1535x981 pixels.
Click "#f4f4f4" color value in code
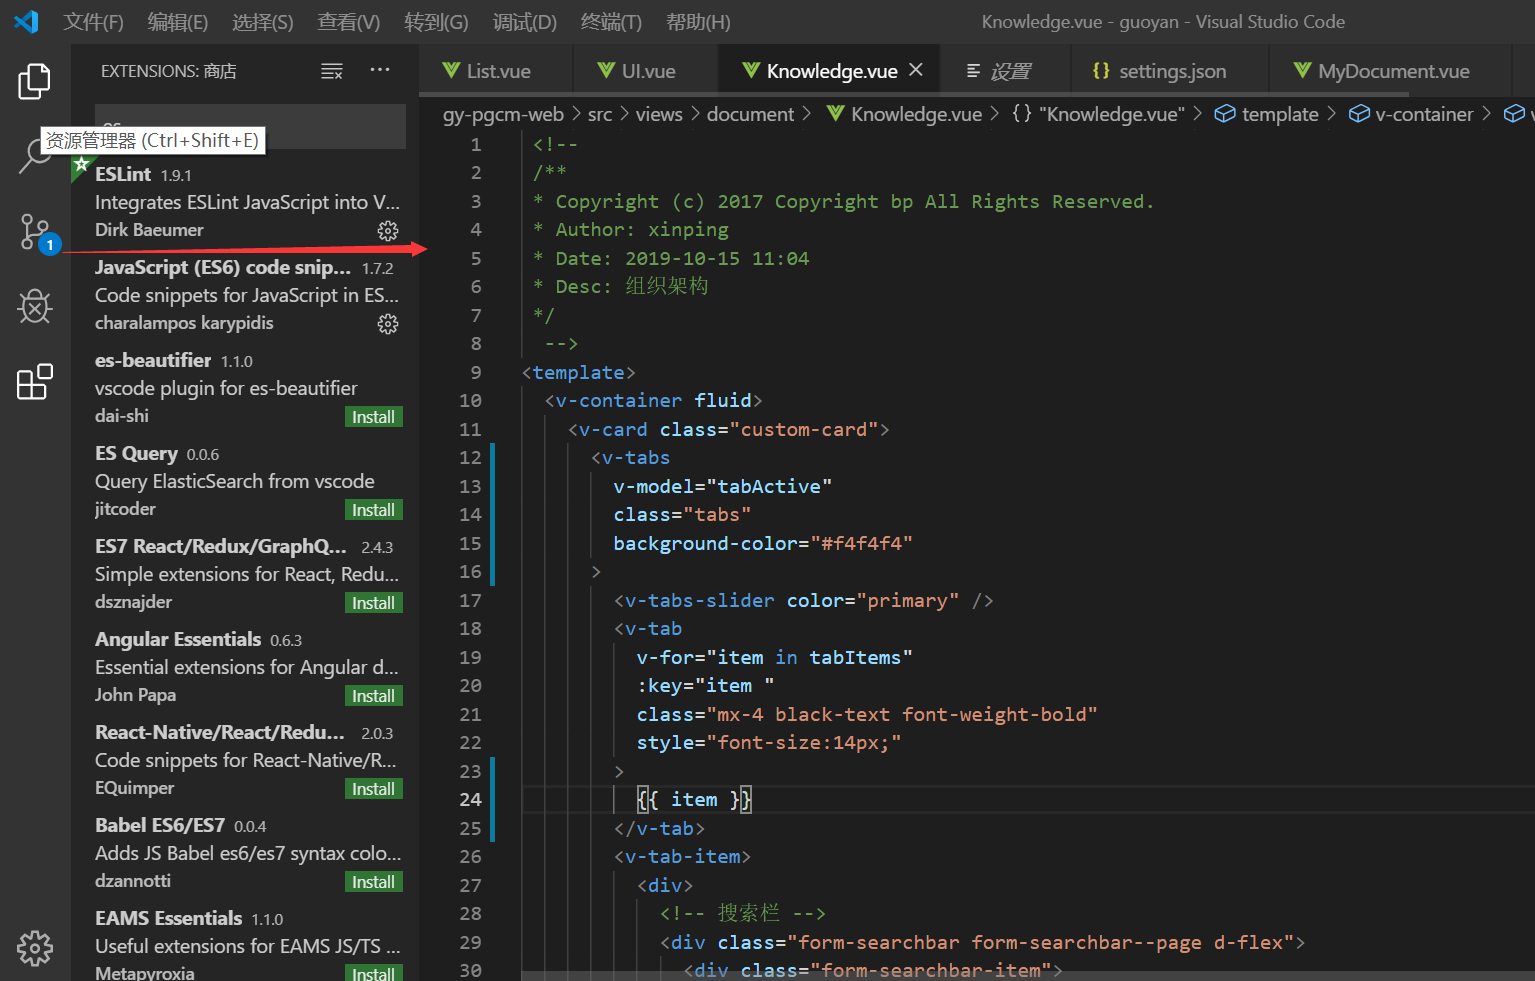point(861,543)
